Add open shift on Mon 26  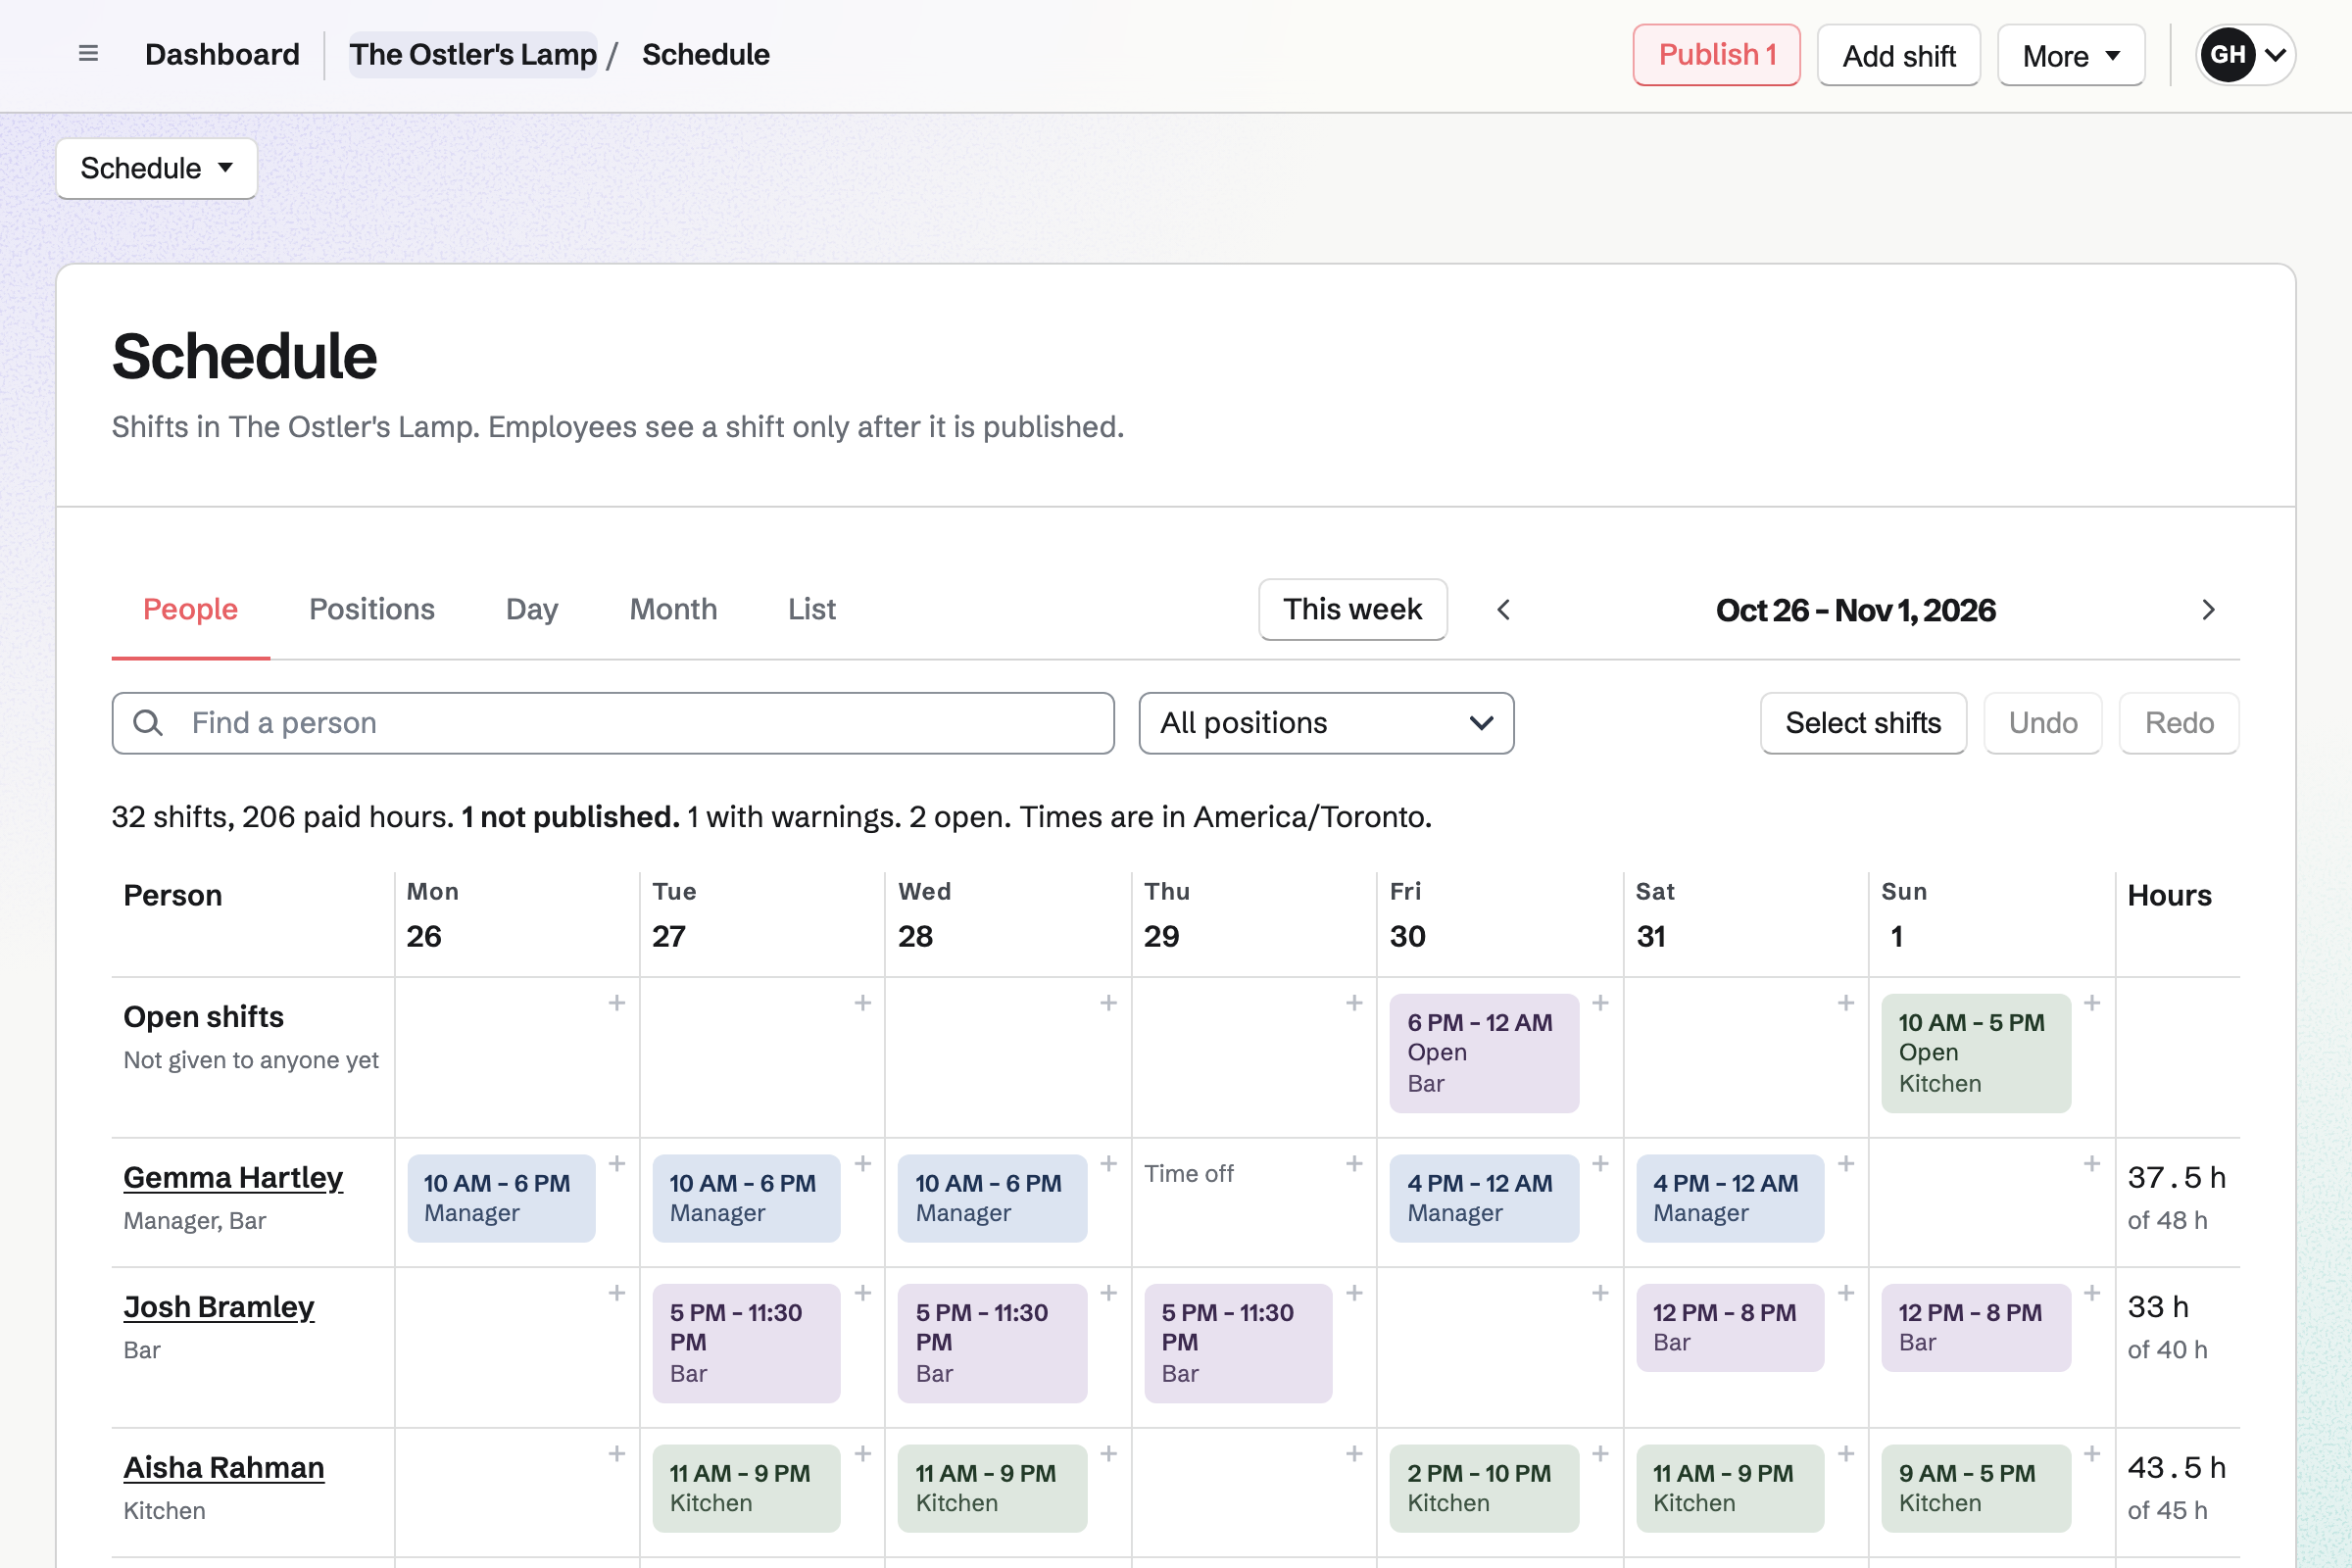(617, 1003)
